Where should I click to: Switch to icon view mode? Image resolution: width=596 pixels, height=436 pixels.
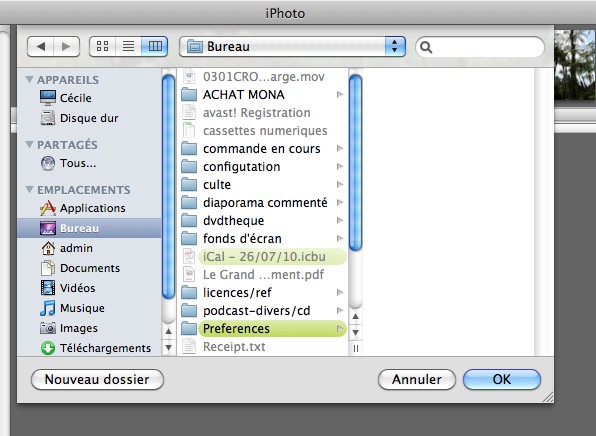coord(102,46)
